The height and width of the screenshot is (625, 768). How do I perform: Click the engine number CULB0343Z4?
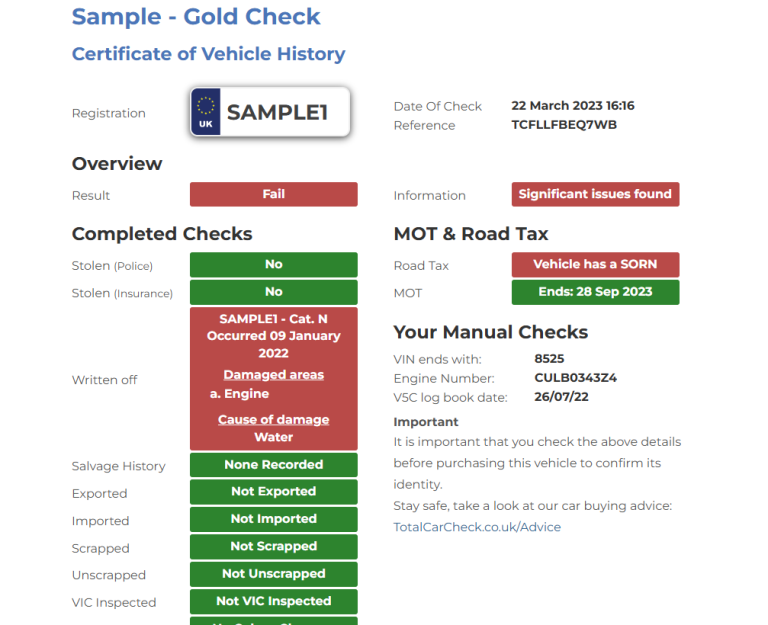(575, 378)
